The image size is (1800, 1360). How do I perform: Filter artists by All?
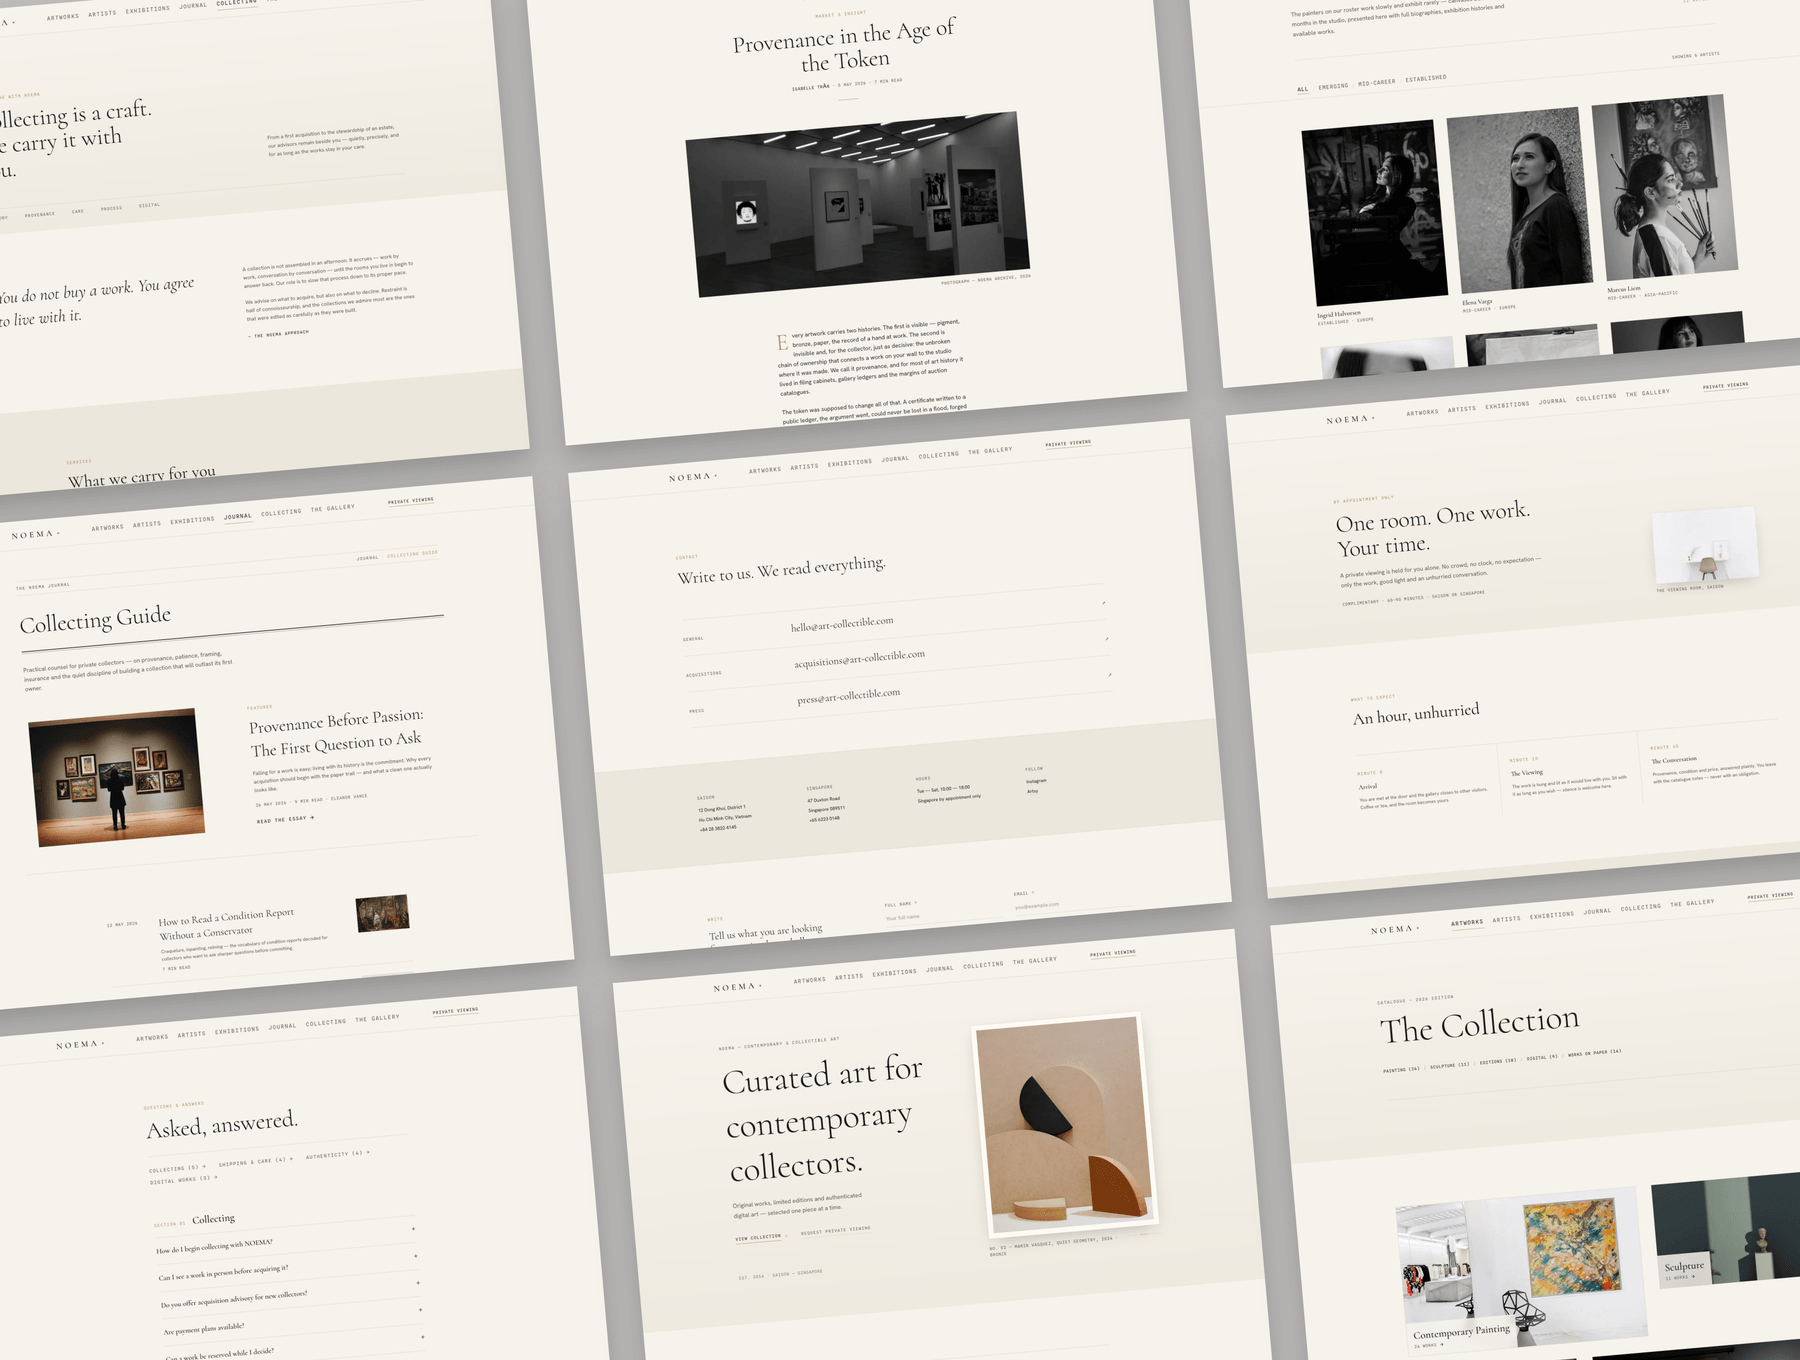[1302, 89]
